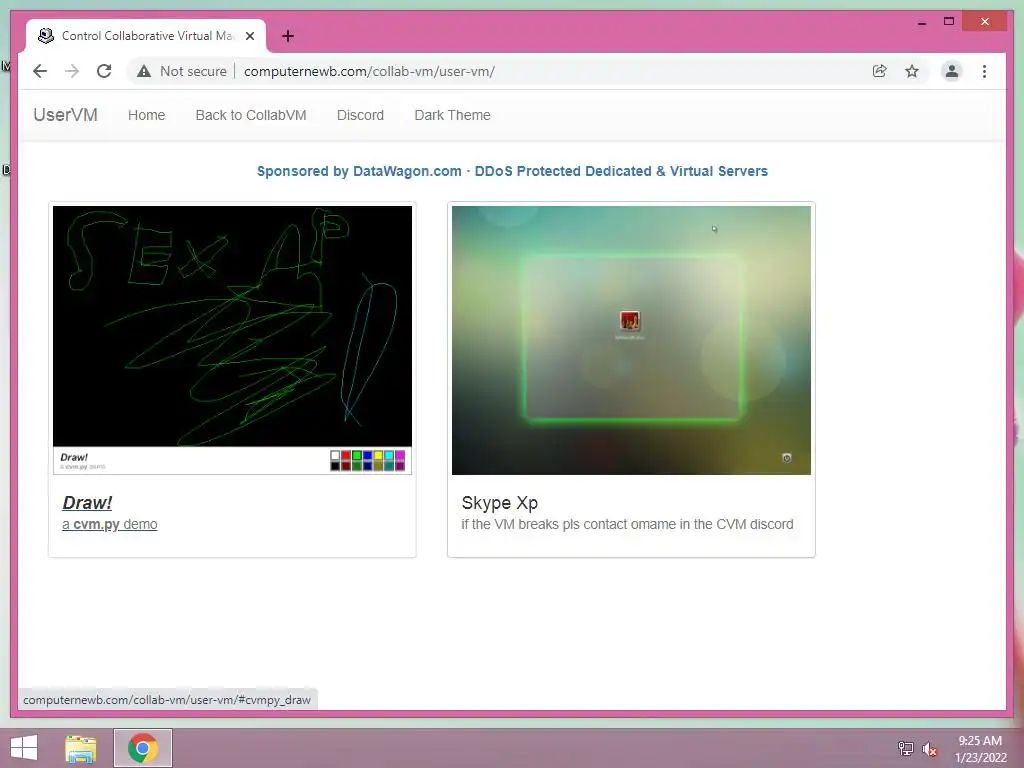The height and width of the screenshot is (768, 1024).
Task: Click the muted volume tray icon
Action: point(930,749)
